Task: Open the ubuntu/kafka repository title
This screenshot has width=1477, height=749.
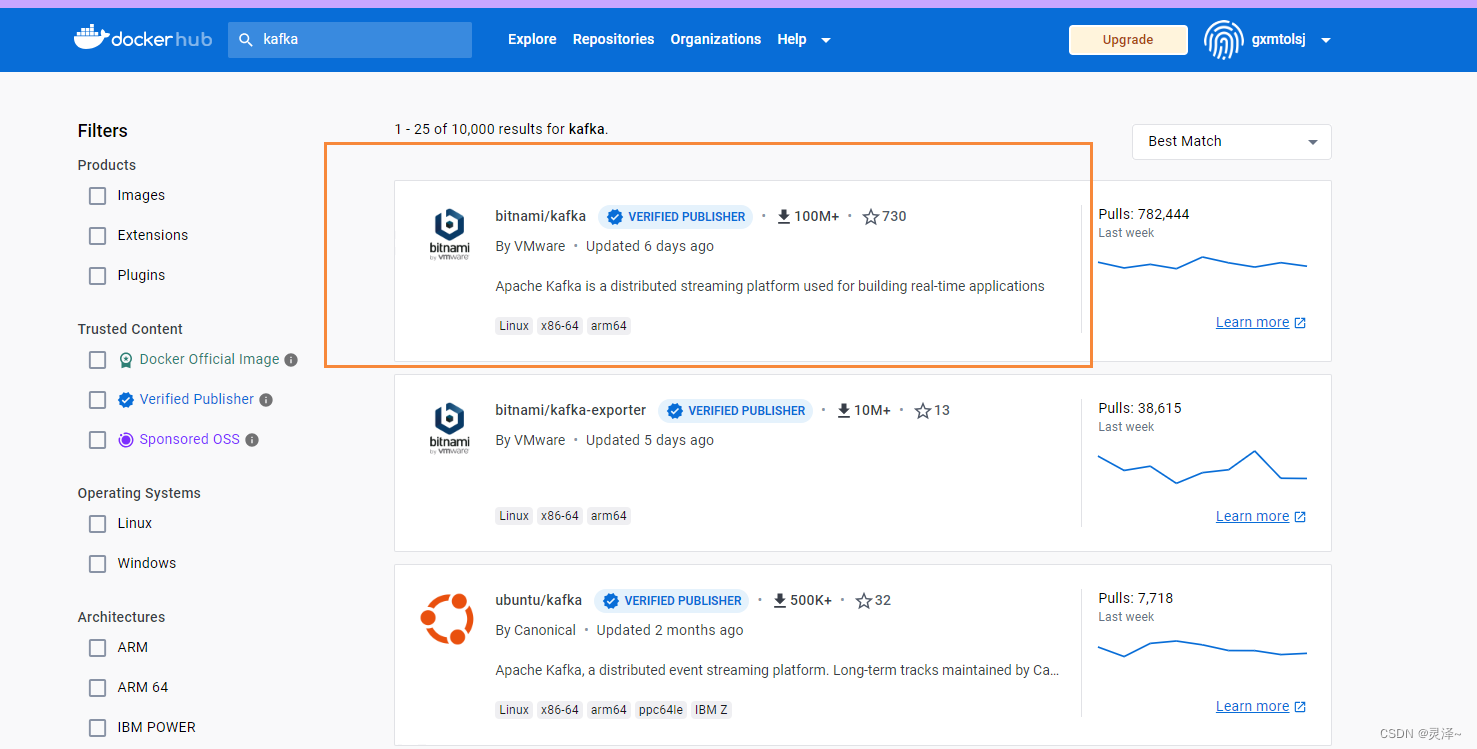Action: point(539,601)
